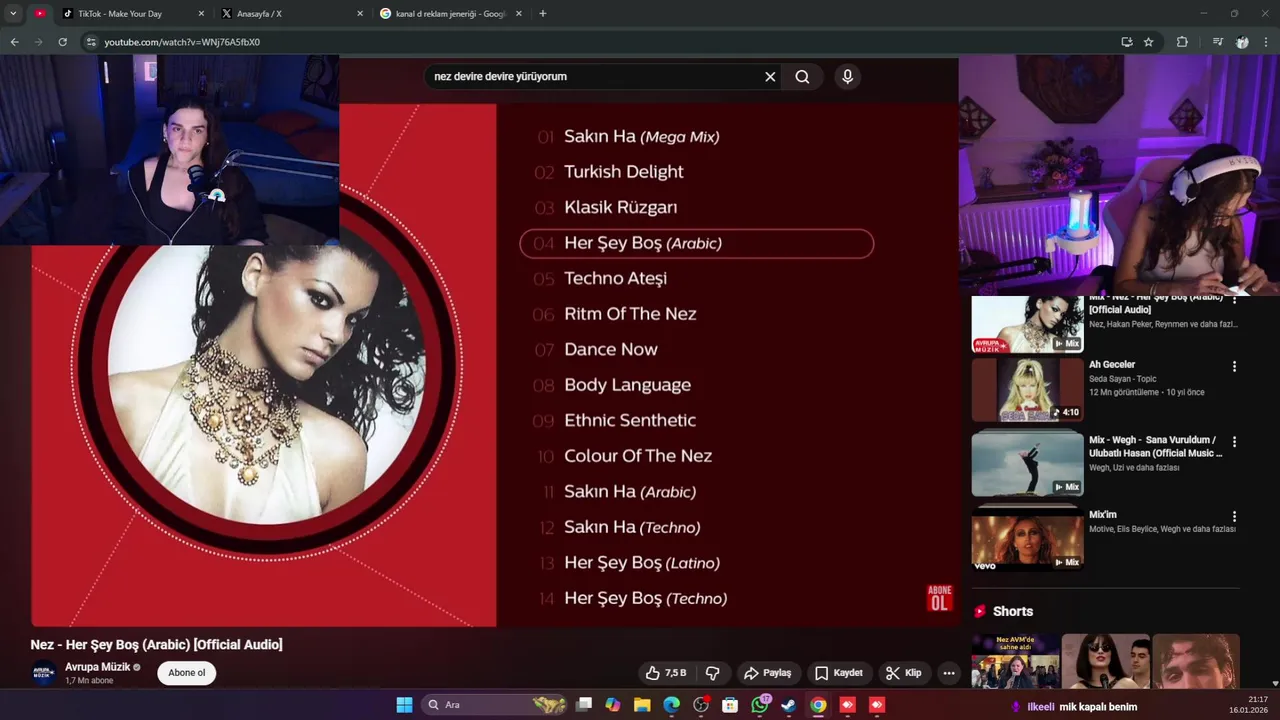This screenshot has width=1280, height=720.
Task: Click the Ah Geceler video title
Action: click(1112, 365)
